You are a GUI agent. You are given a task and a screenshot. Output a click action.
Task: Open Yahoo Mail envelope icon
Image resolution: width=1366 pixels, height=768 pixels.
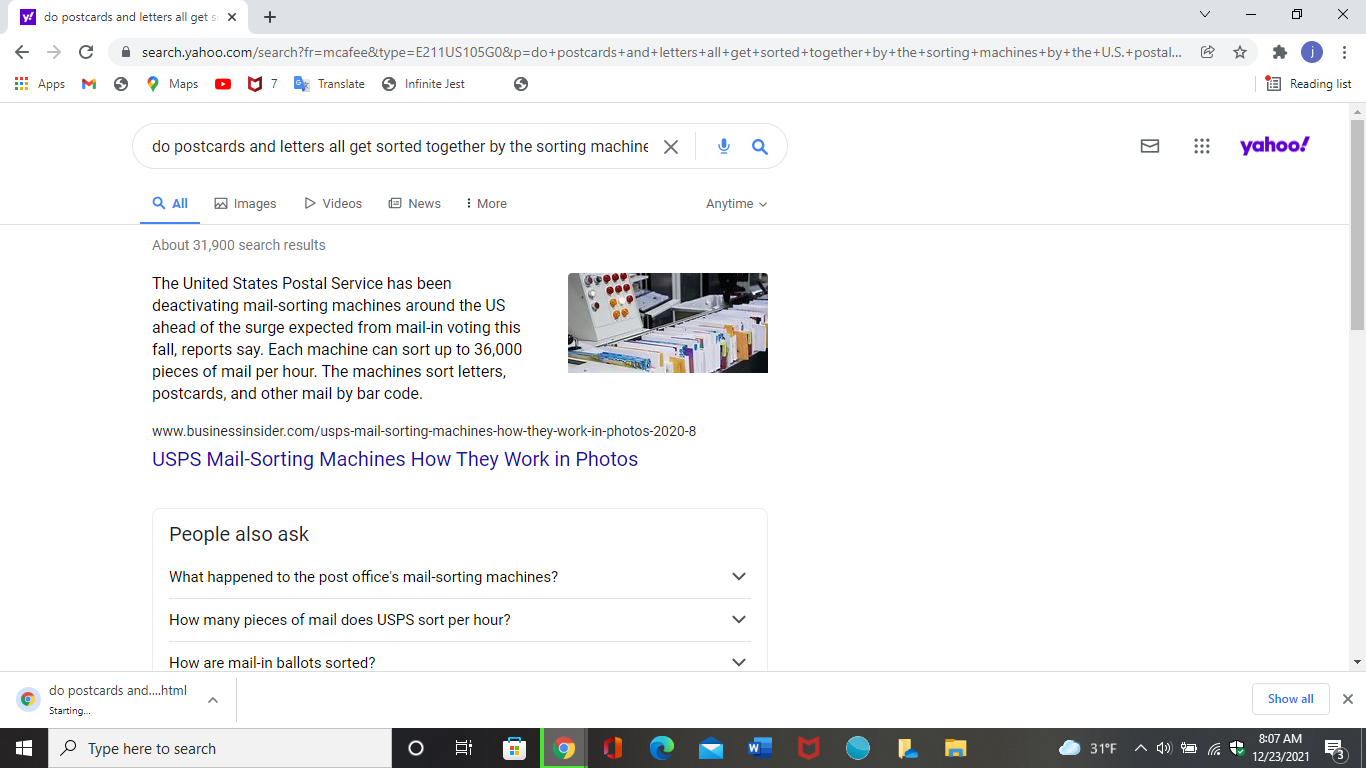click(1150, 146)
